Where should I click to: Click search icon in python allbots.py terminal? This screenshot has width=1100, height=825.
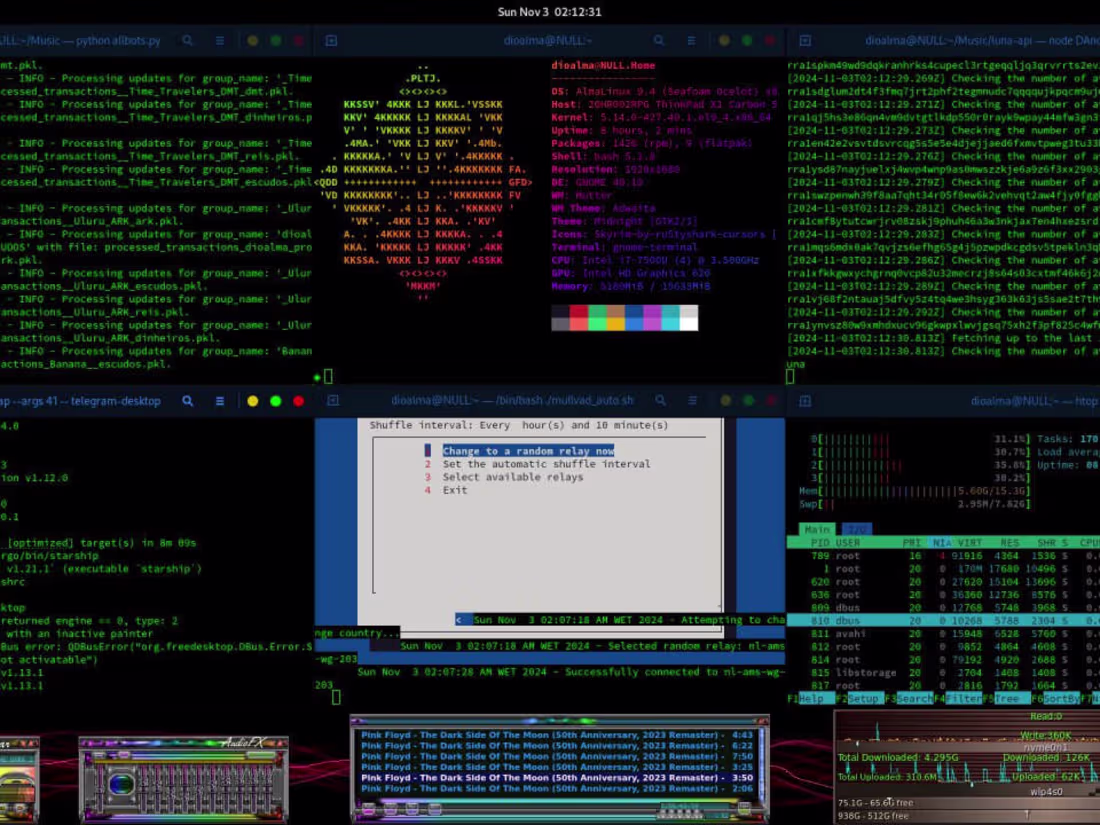point(187,41)
